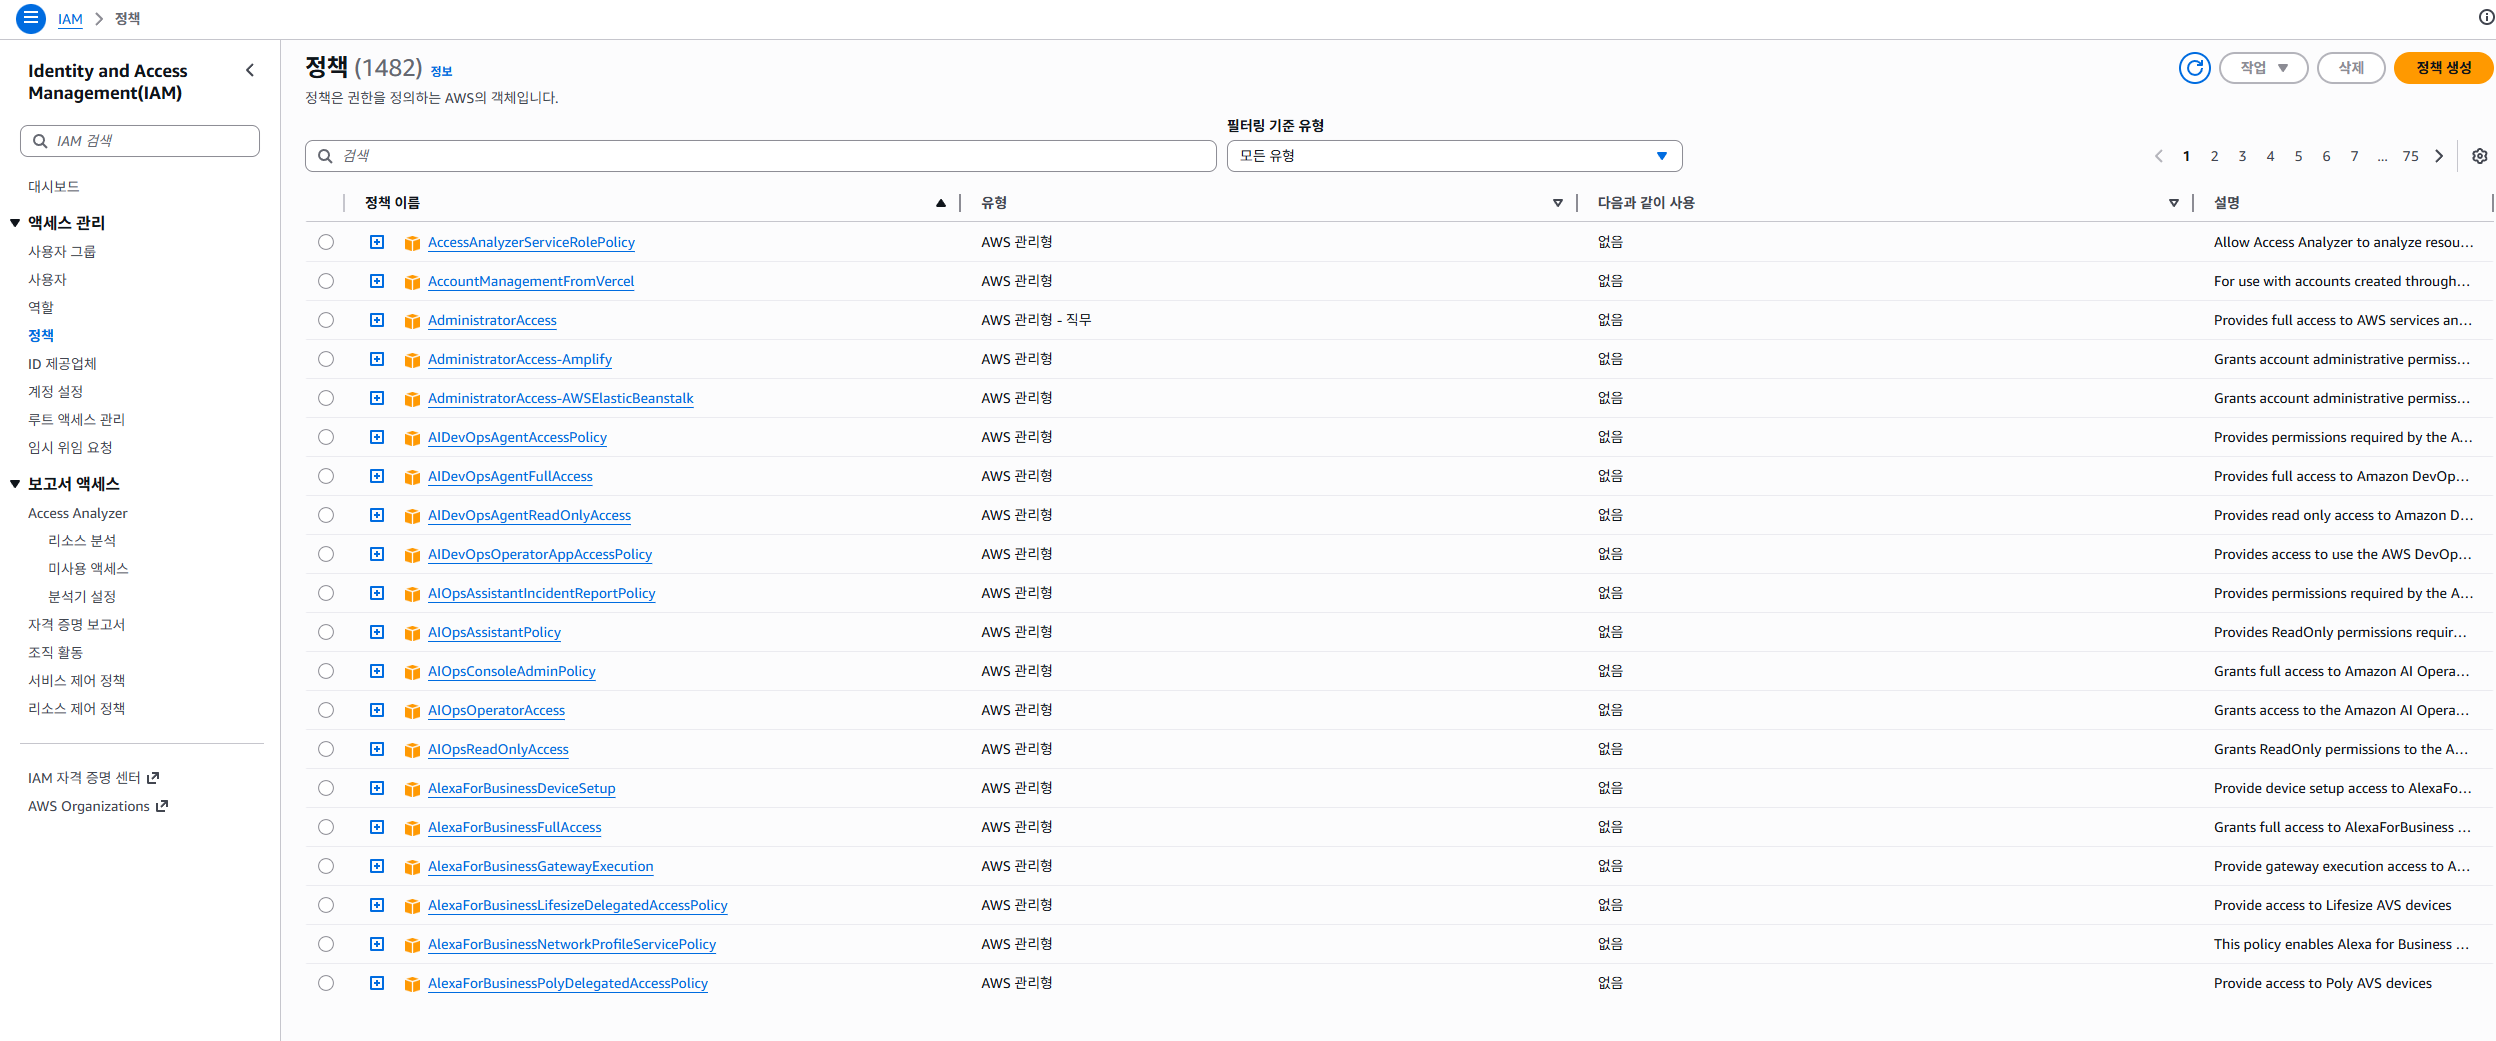The image size is (2496, 1041).
Task: Open Access Analyzer in the sidebar
Action: pyautogui.click(x=78, y=513)
